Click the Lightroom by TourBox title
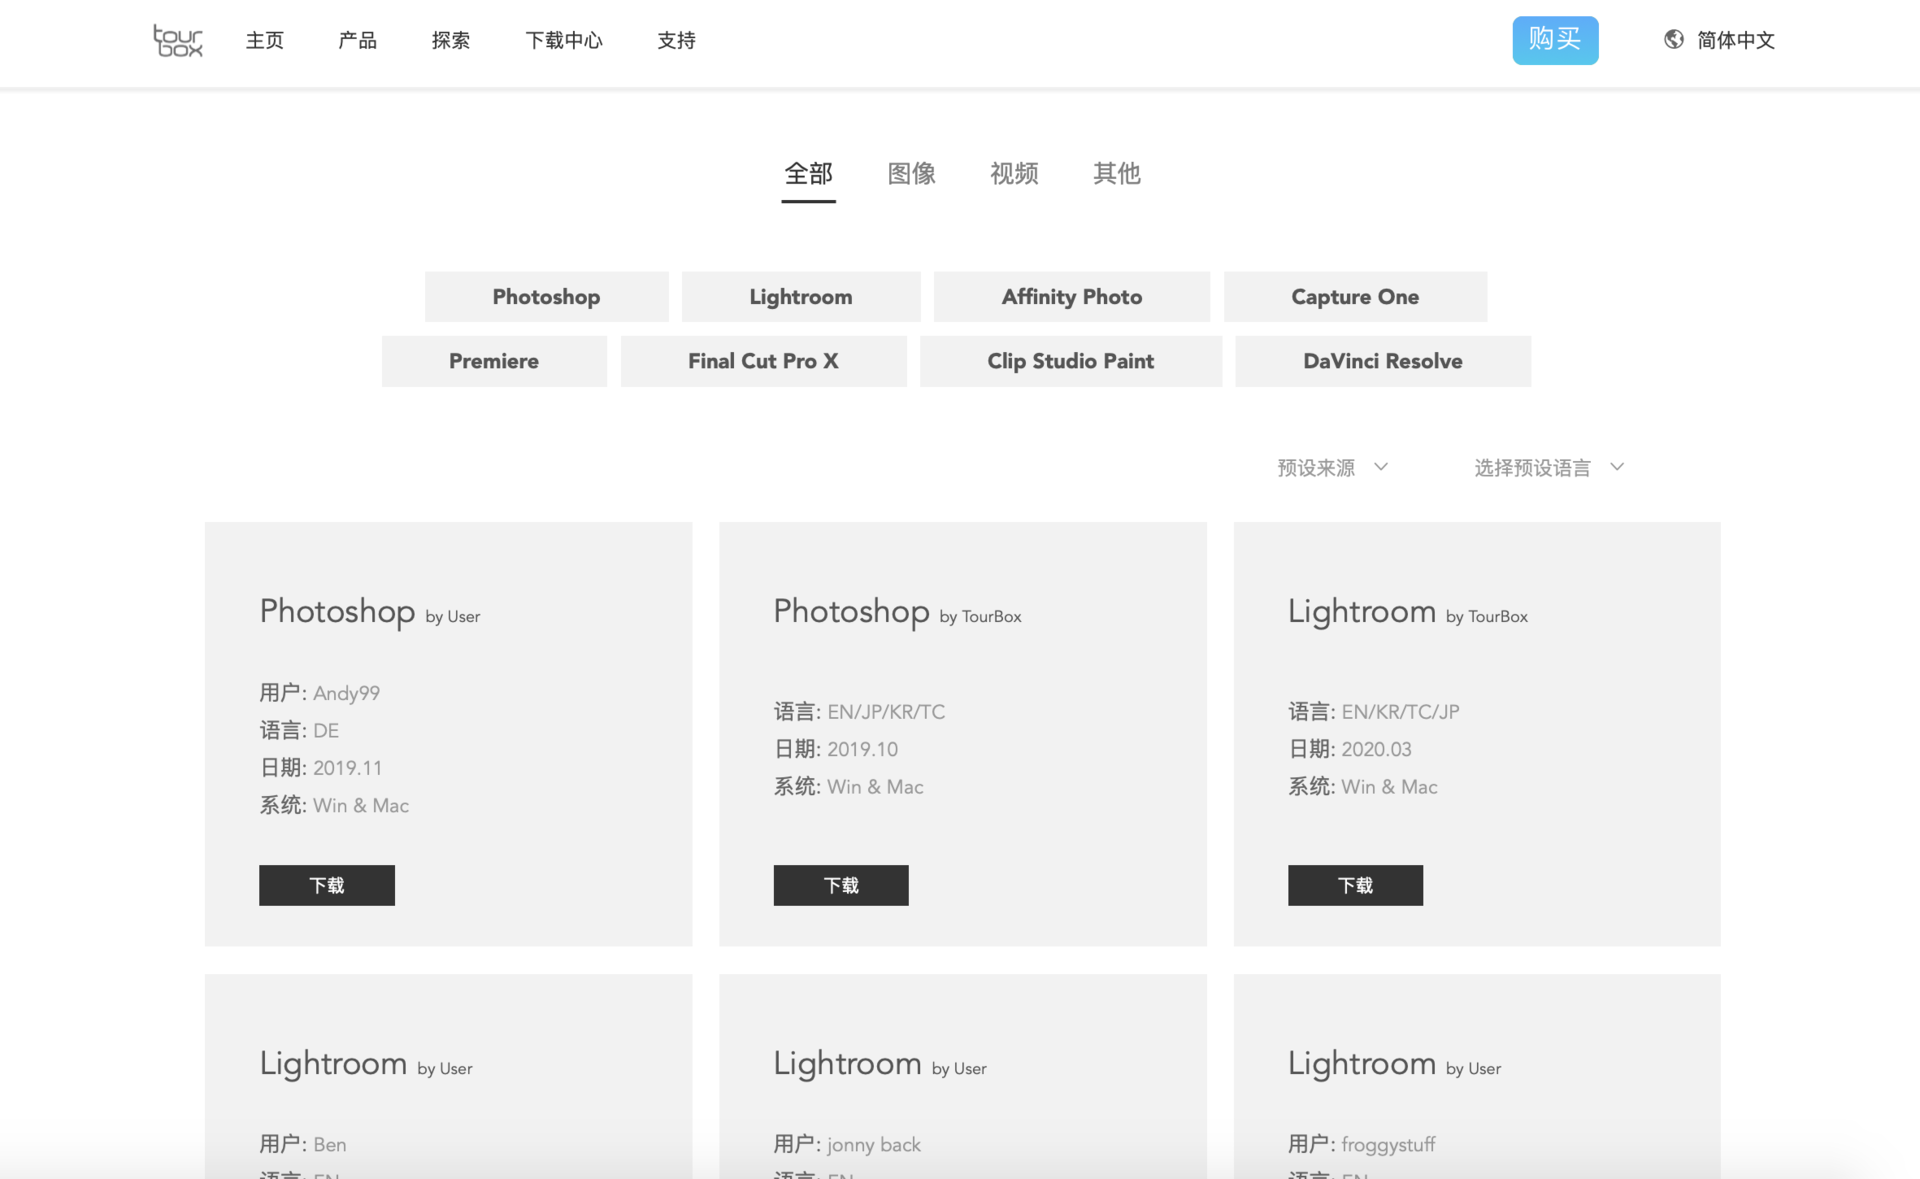The image size is (1920, 1179). click(x=1408, y=611)
